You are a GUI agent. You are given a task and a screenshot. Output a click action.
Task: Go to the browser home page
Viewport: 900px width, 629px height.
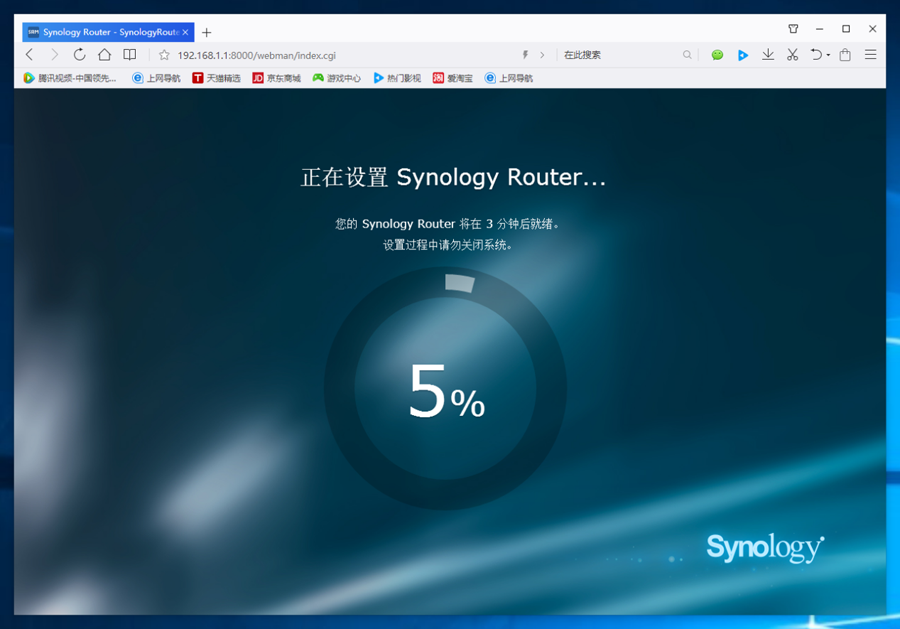[104, 55]
